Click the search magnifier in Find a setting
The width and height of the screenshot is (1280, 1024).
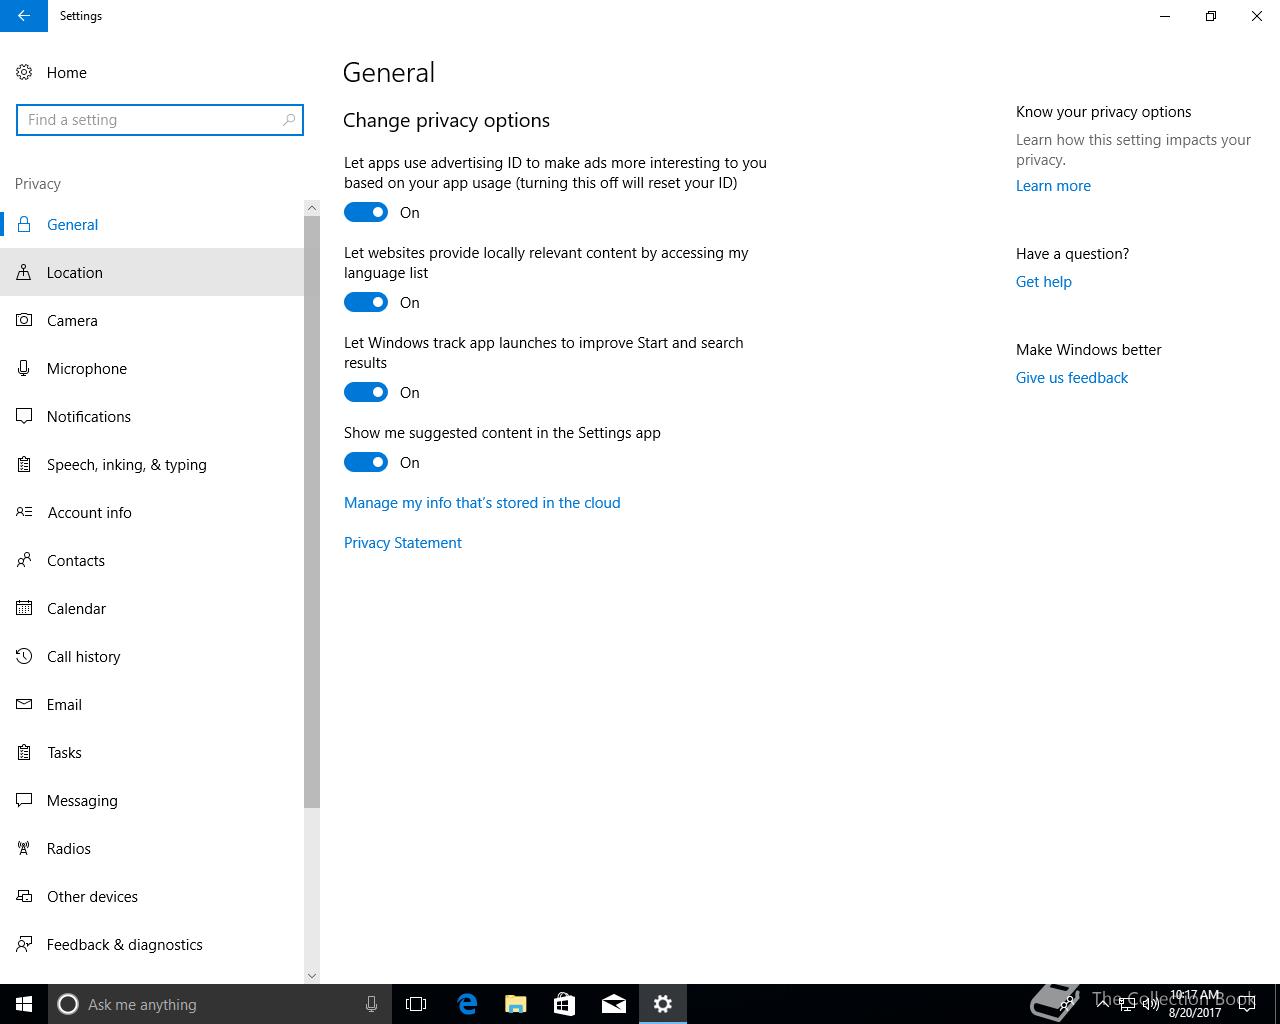289,120
